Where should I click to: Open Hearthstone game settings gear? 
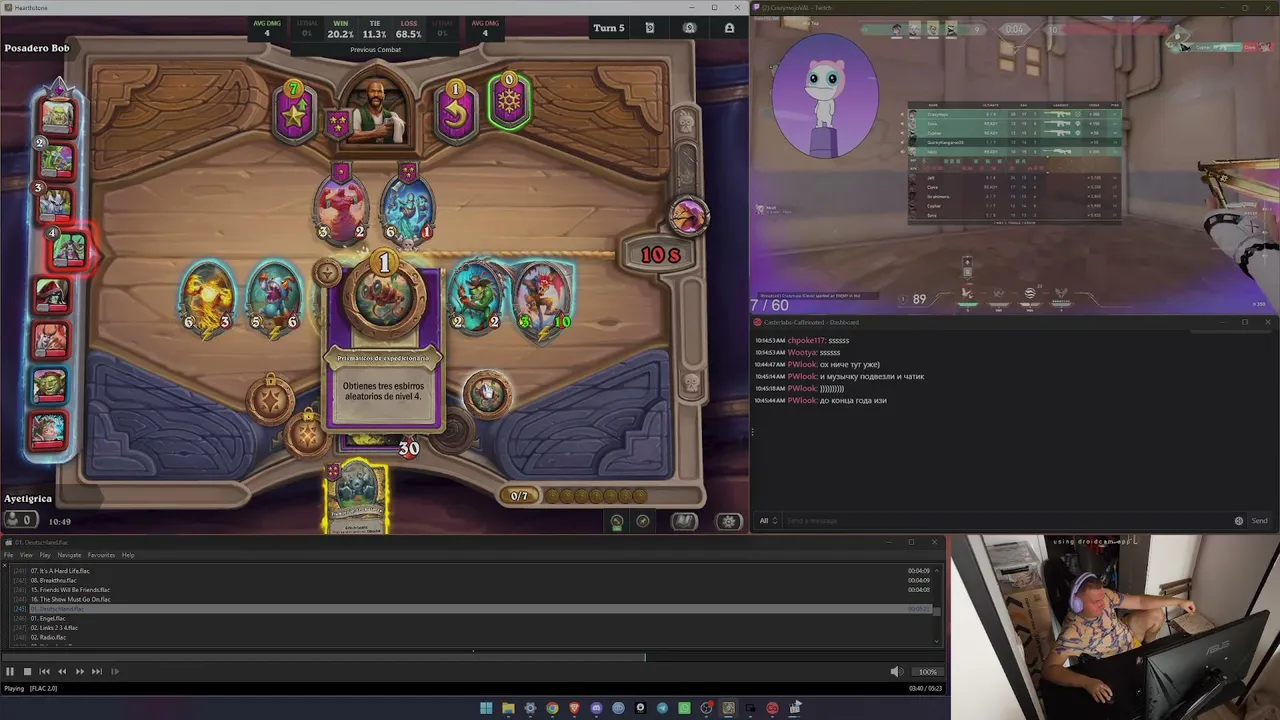pyautogui.click(x=729, y=521)
